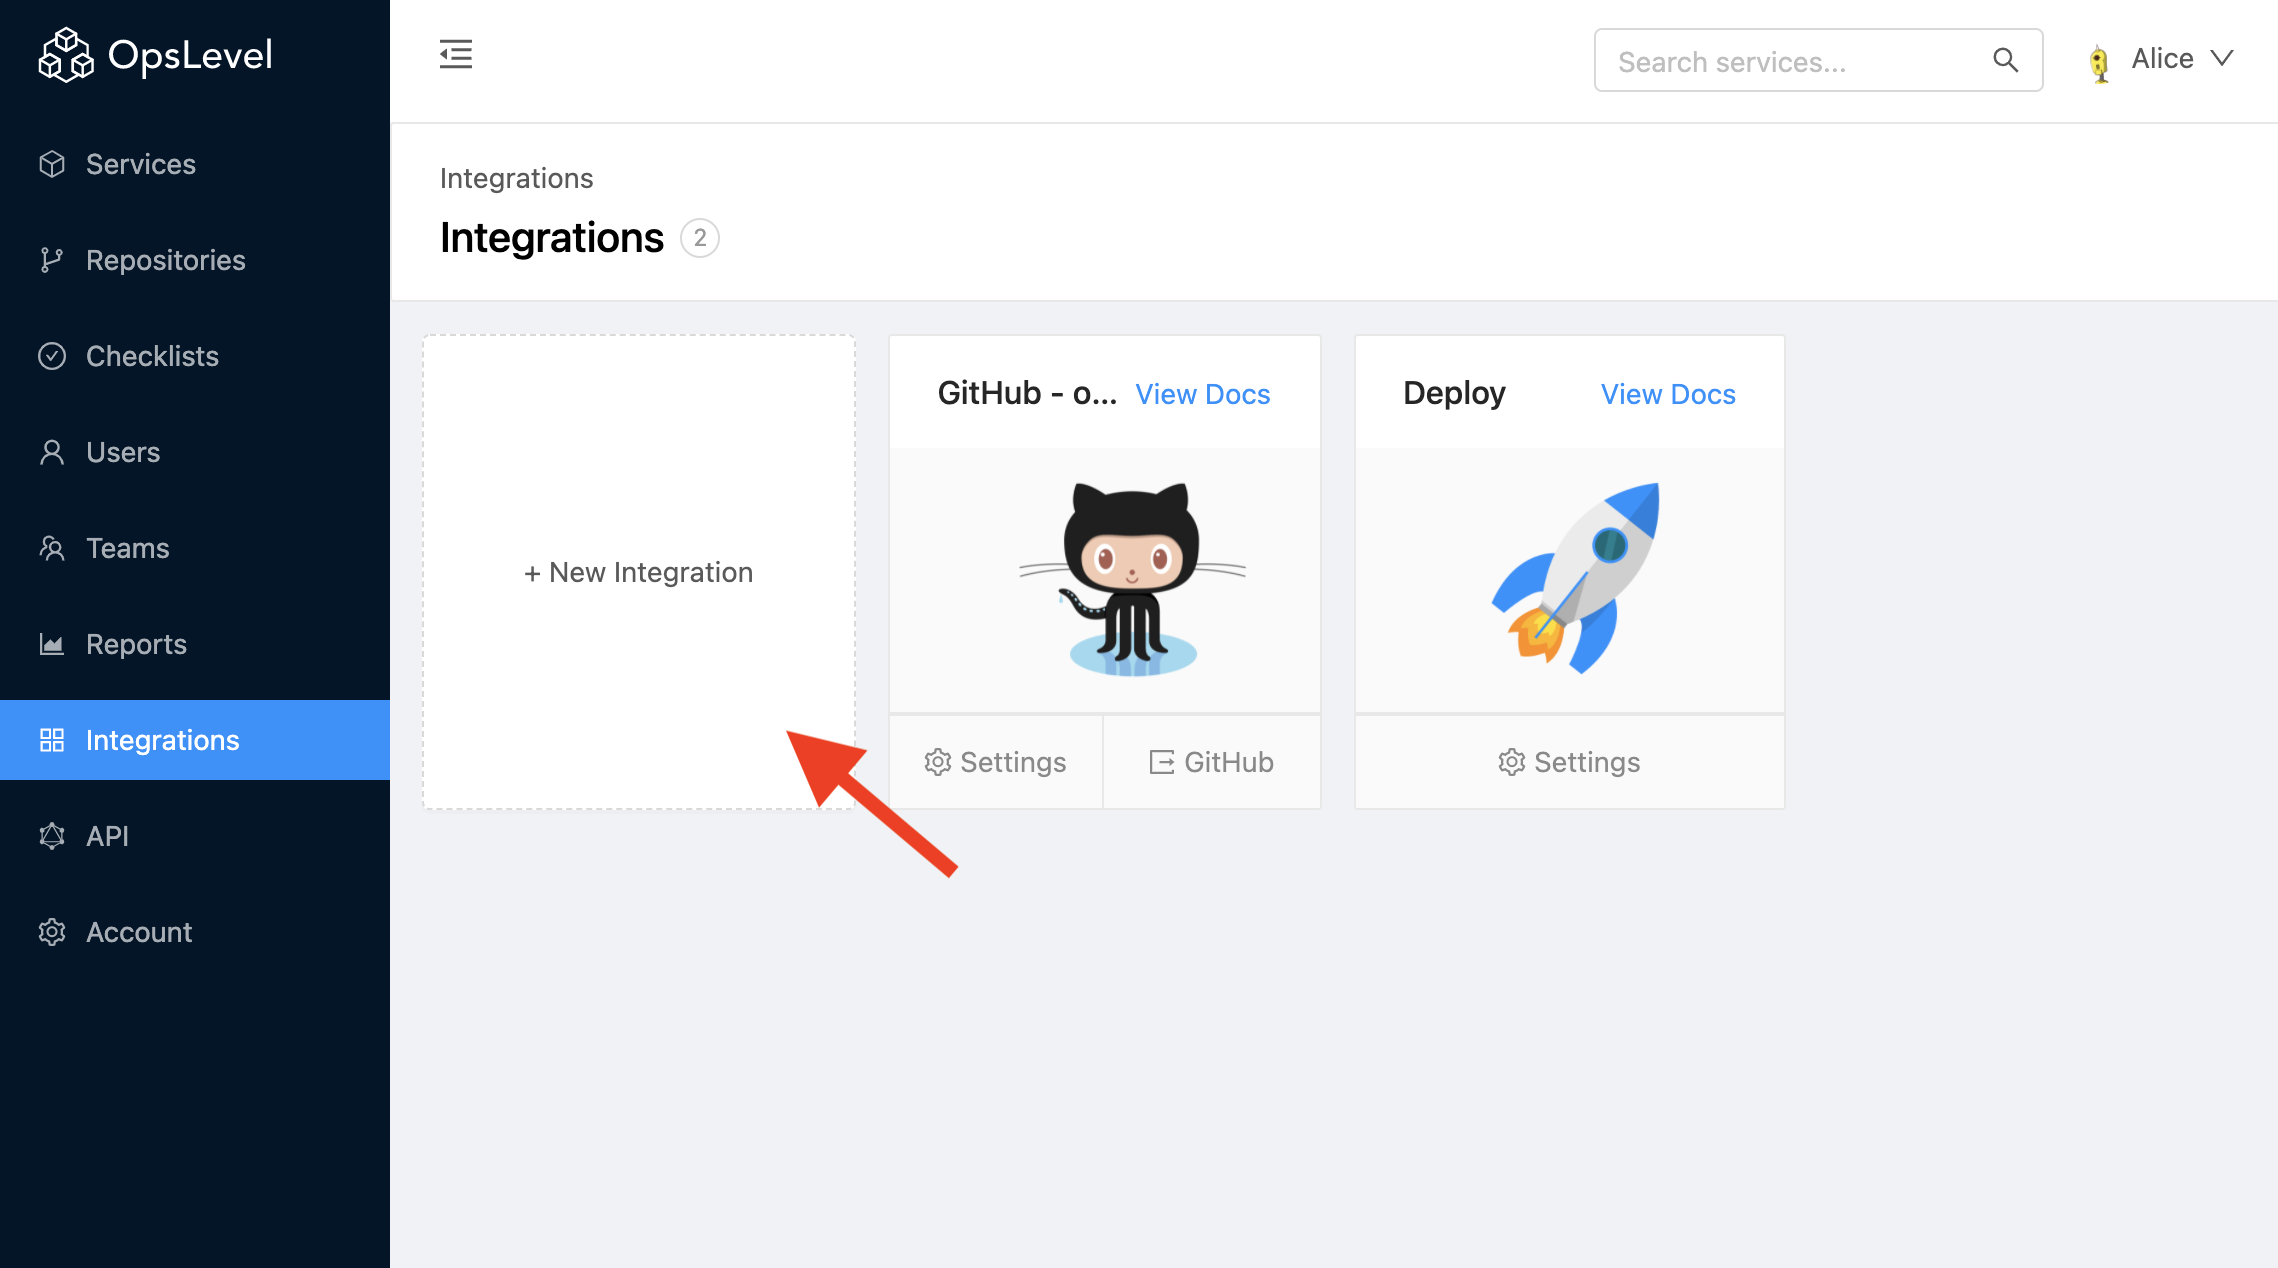Select Reports in the sidebar
Image resolution: width=2278 pixels, height=1268 pixels.
(195, 644)
